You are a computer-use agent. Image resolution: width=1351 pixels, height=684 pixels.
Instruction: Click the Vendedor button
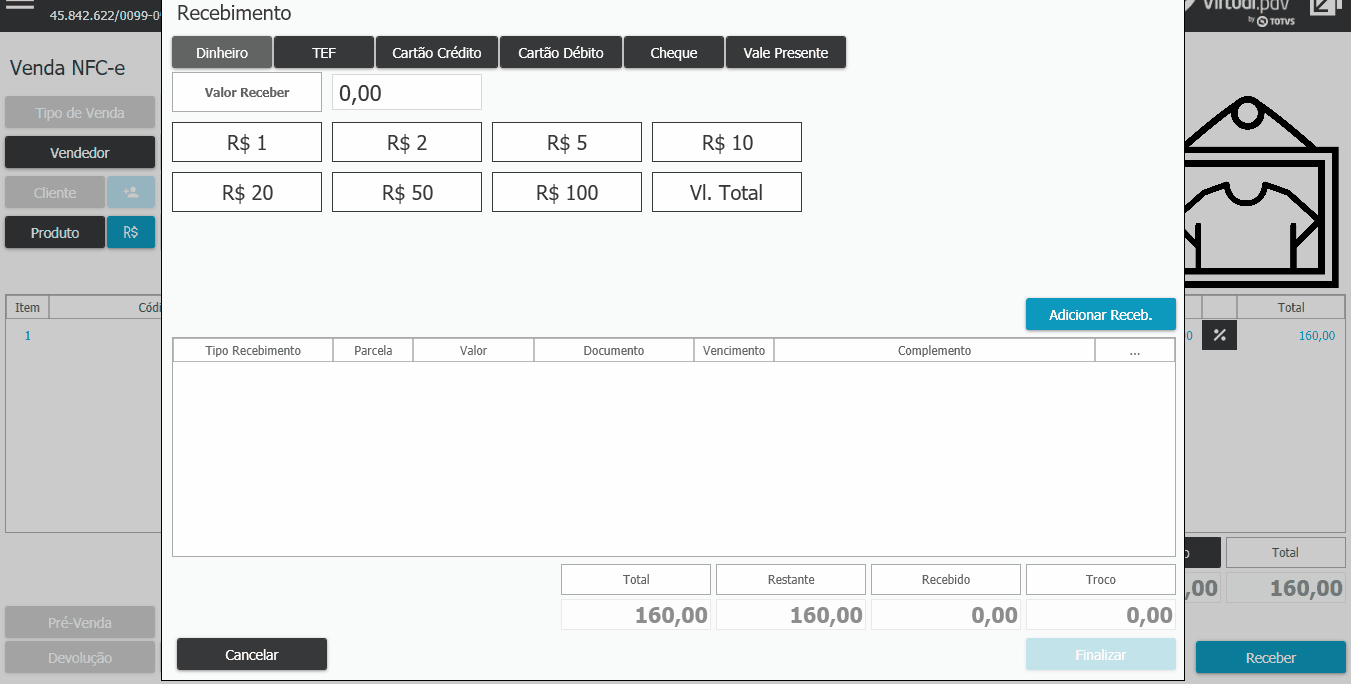[x=80, y=153]
